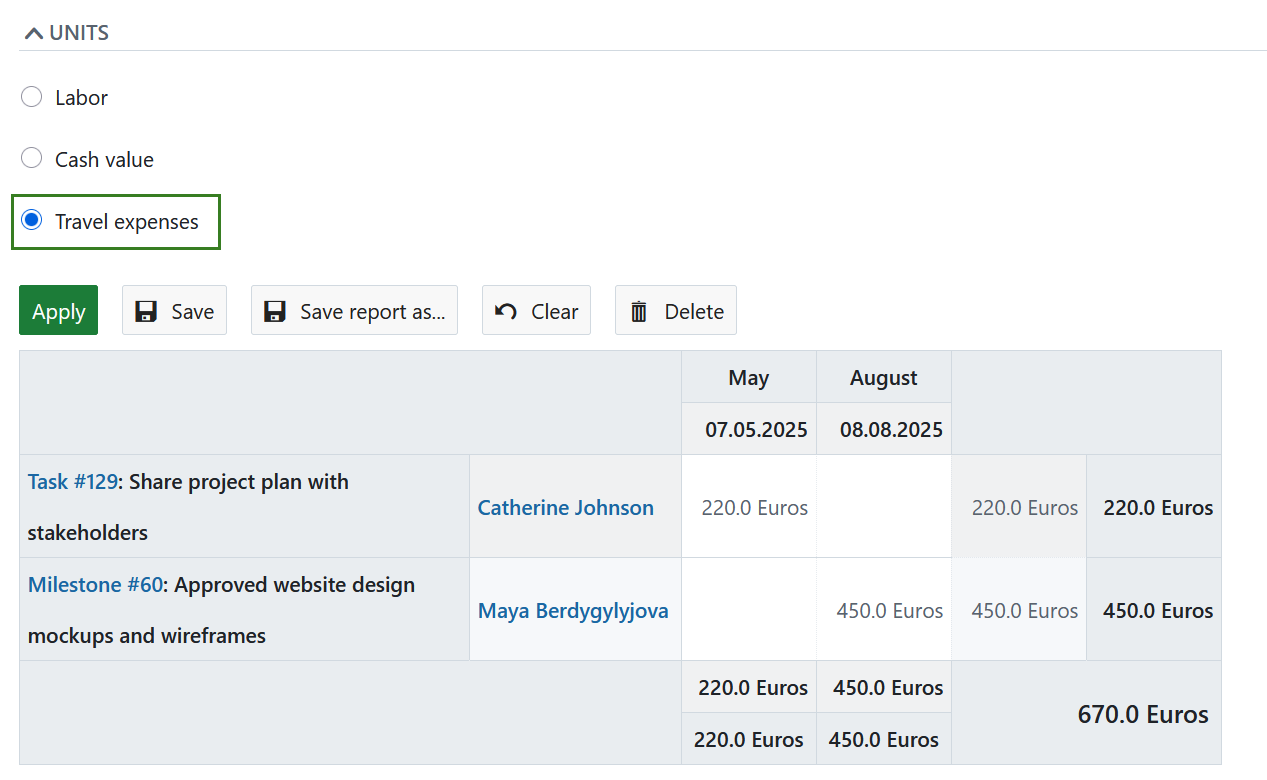The height and width of the screenshot is (780, 1267).
Task: Select the 220.0 Euros cell under May
Action: [x=754, y=507]
